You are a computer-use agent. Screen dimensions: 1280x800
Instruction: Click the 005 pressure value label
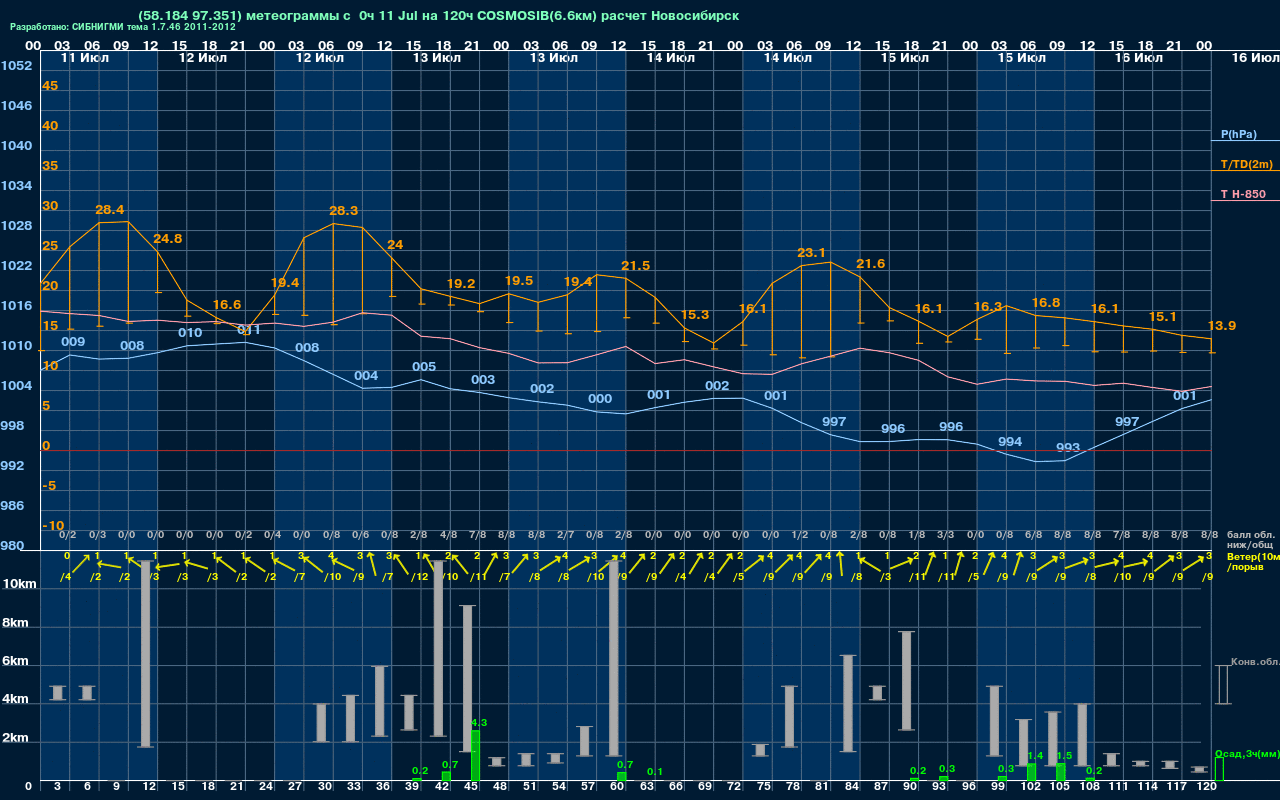click(424, 367)
